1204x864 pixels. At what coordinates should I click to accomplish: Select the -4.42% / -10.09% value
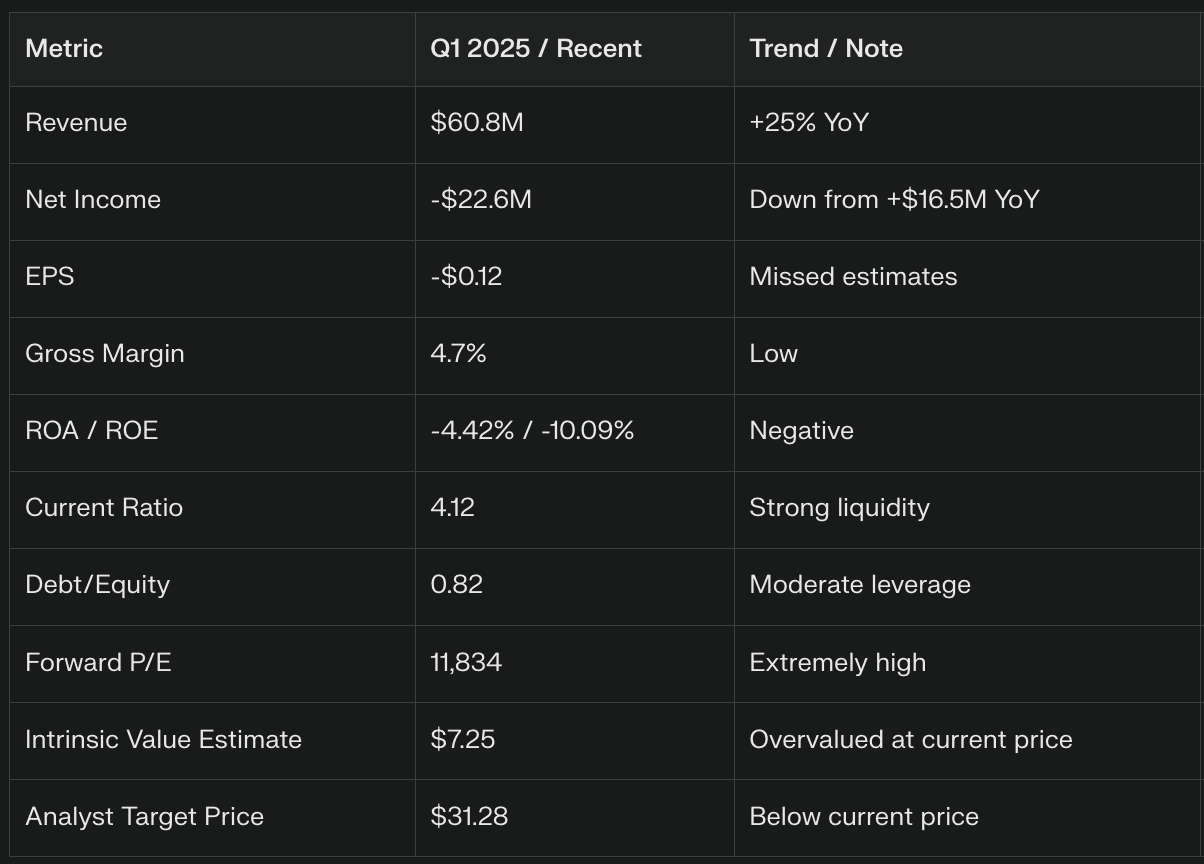pos(532,431)
